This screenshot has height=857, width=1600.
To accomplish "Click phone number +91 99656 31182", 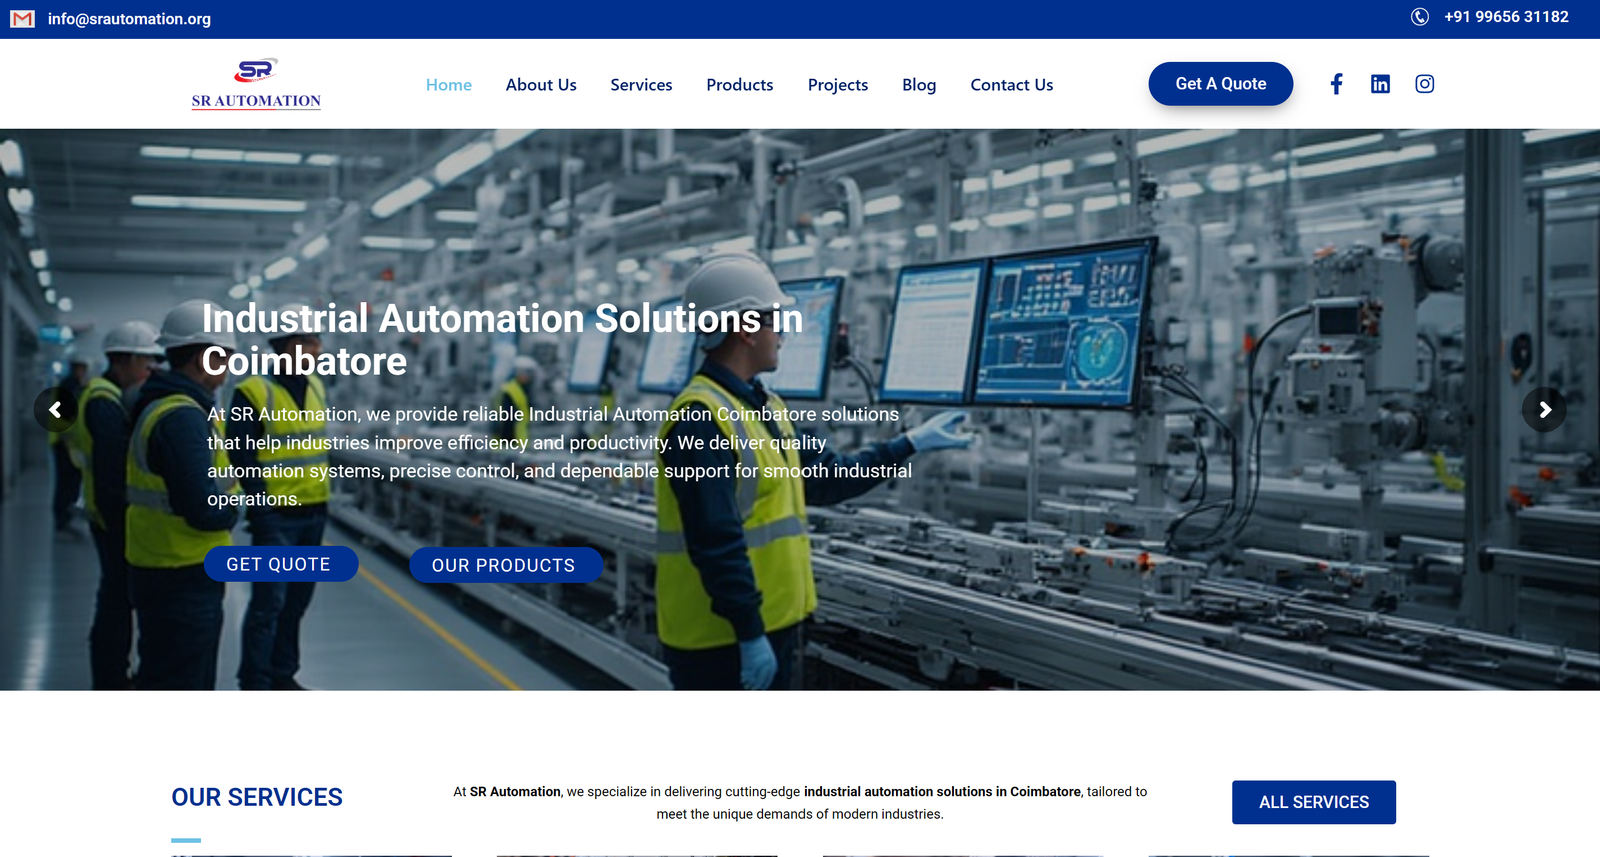I will [1506, 17].
